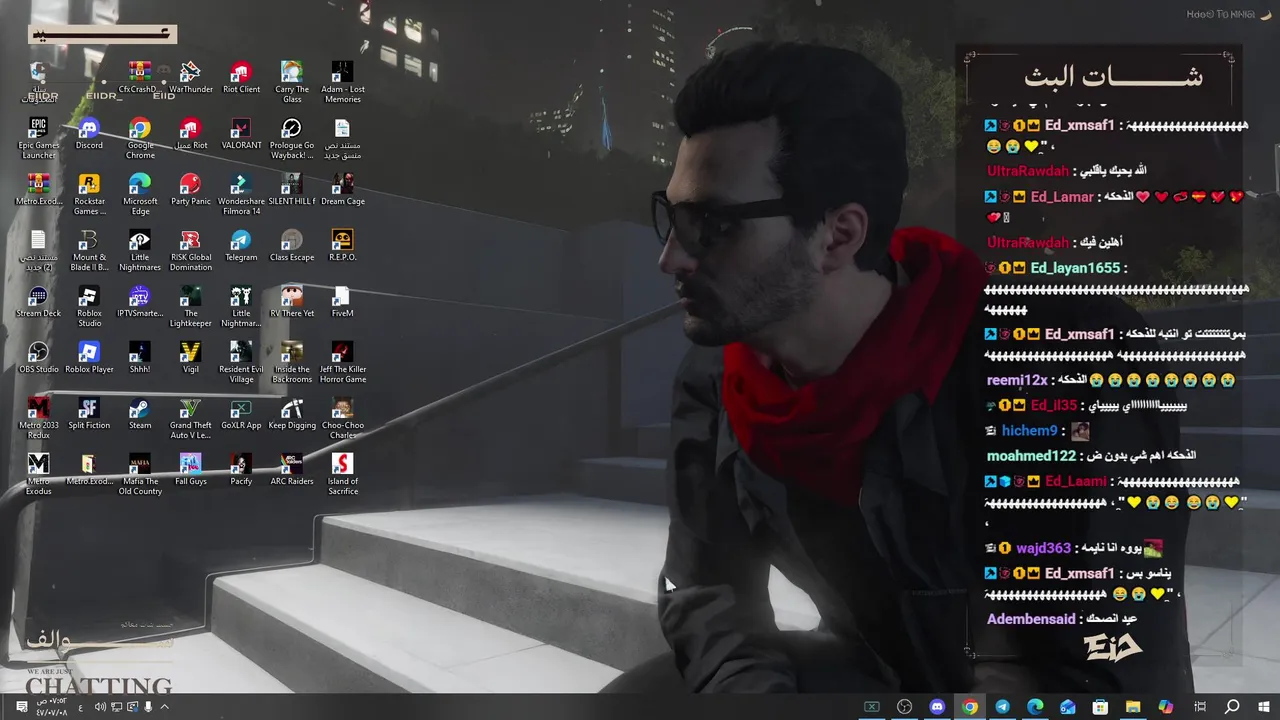
Task: Open Discord from the taskbar
Action: (x=937, y=707)
